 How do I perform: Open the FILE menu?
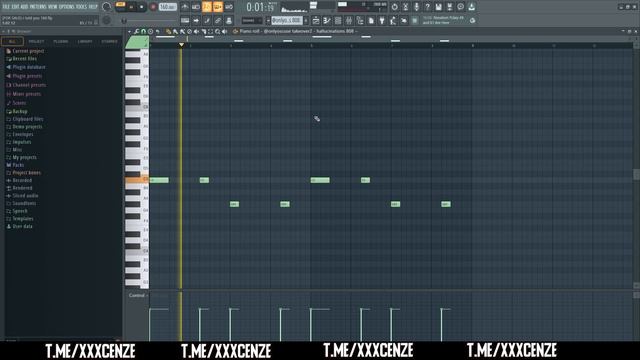point(6,7)
